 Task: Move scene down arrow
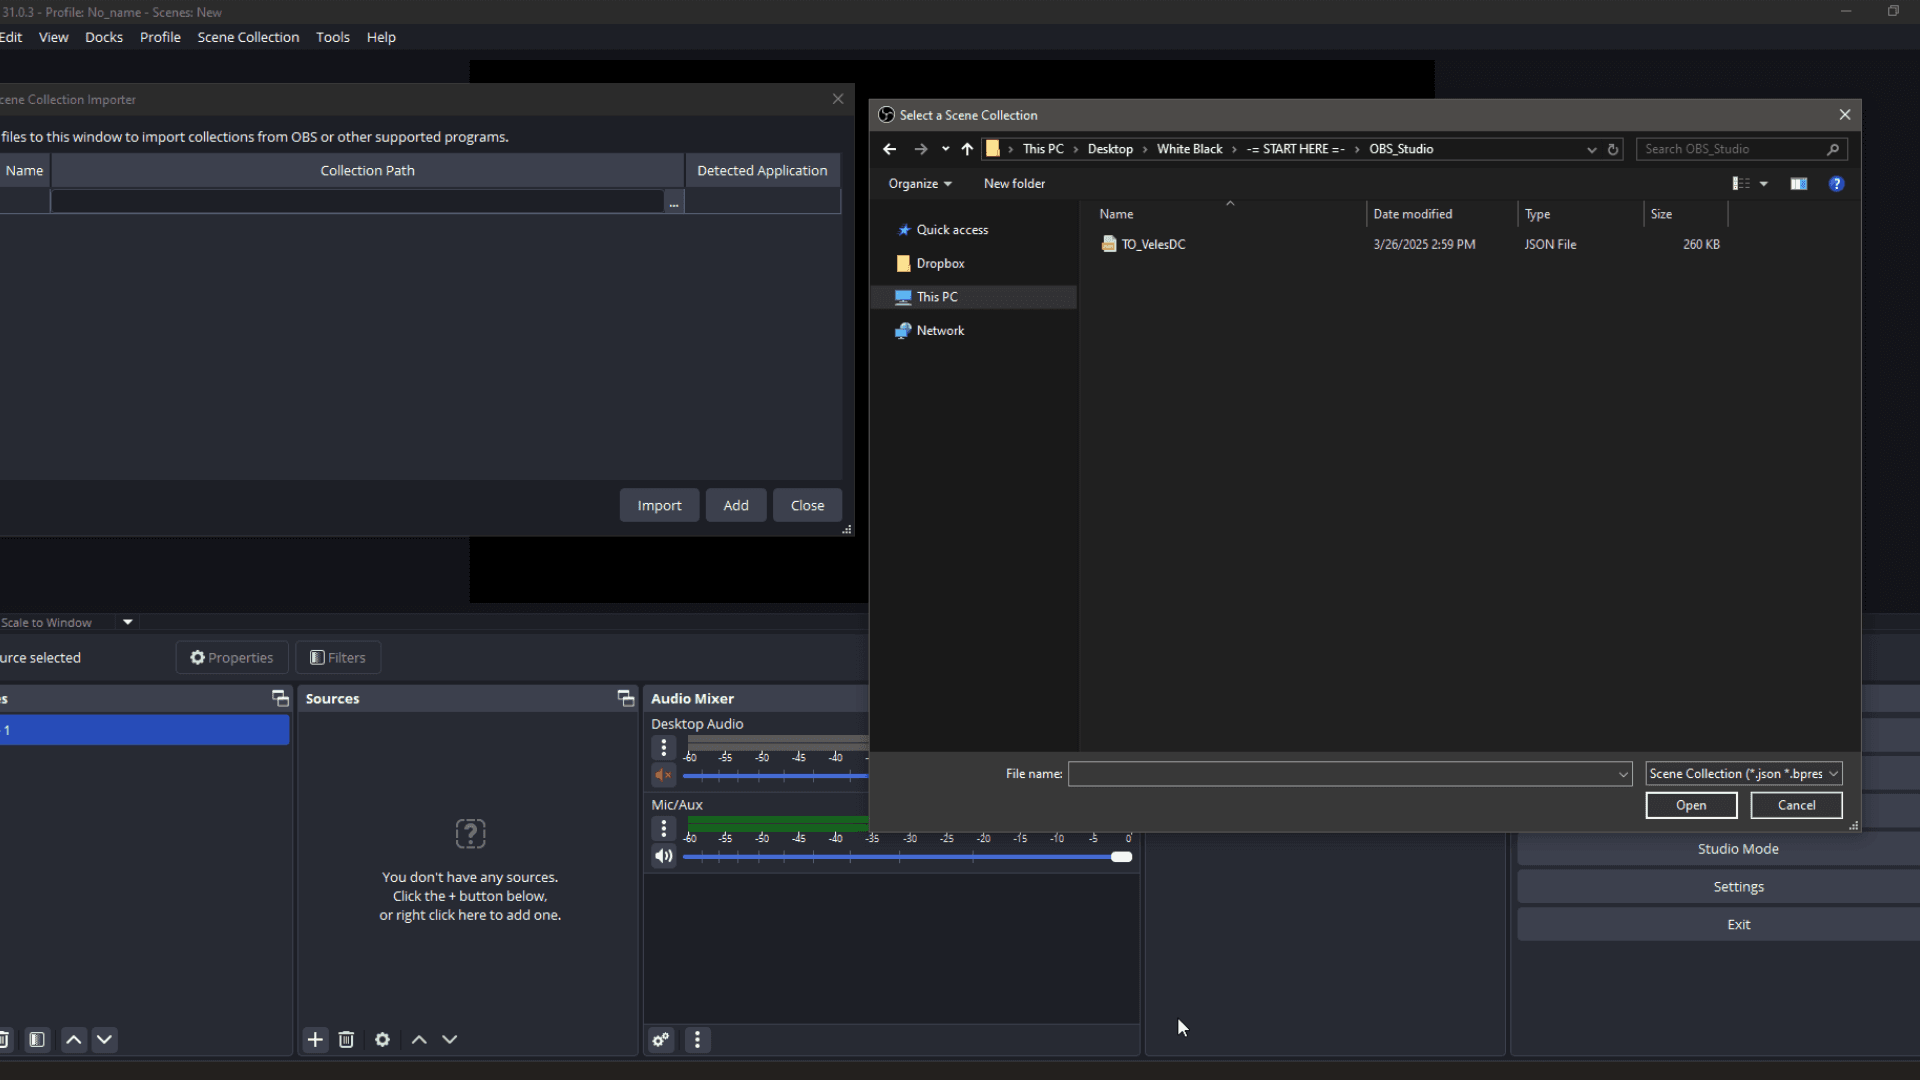(x=104, y=1041)
